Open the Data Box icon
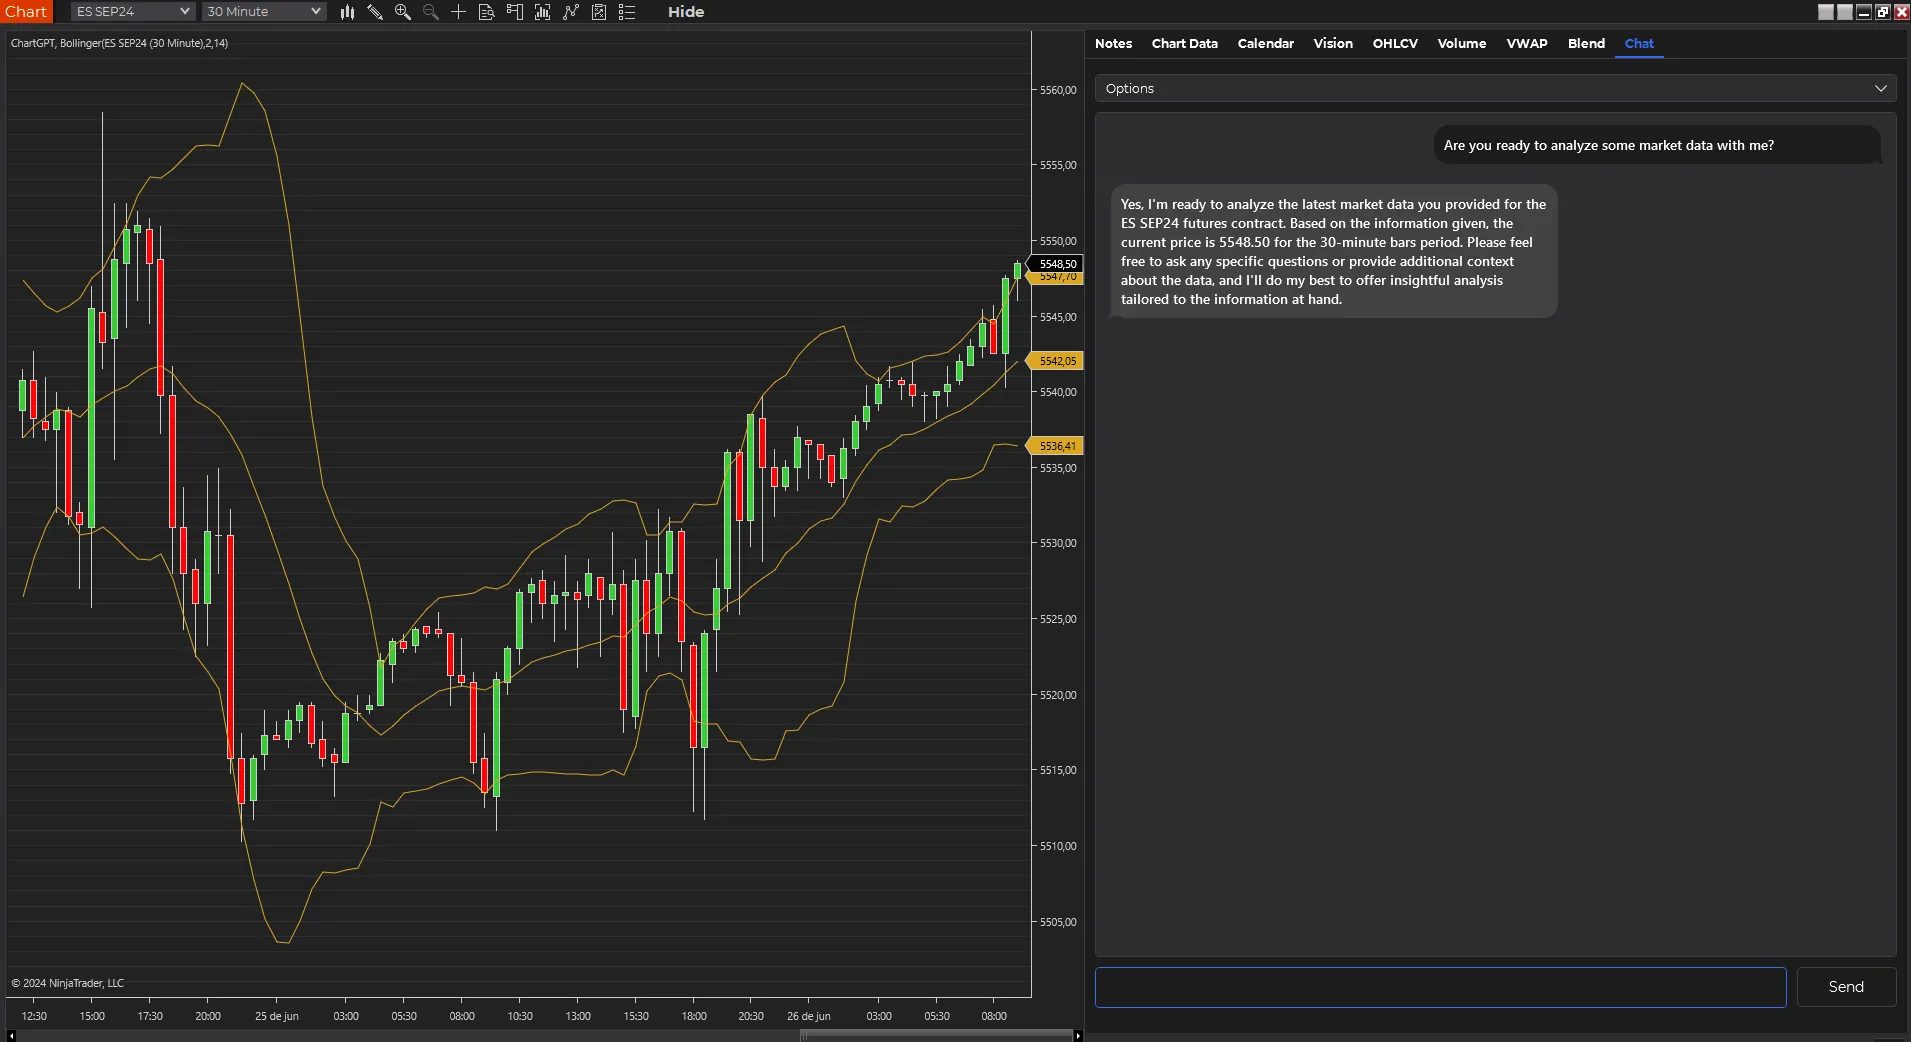This screenshot has width=1911, height=1042. coord(486,12)
